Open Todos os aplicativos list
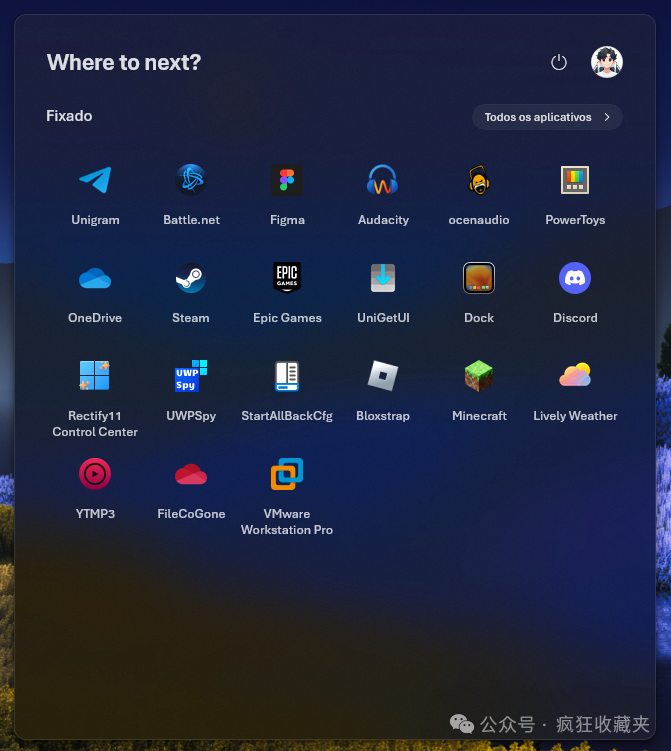The width and height of the screenshot is (671, 751). 547,117
